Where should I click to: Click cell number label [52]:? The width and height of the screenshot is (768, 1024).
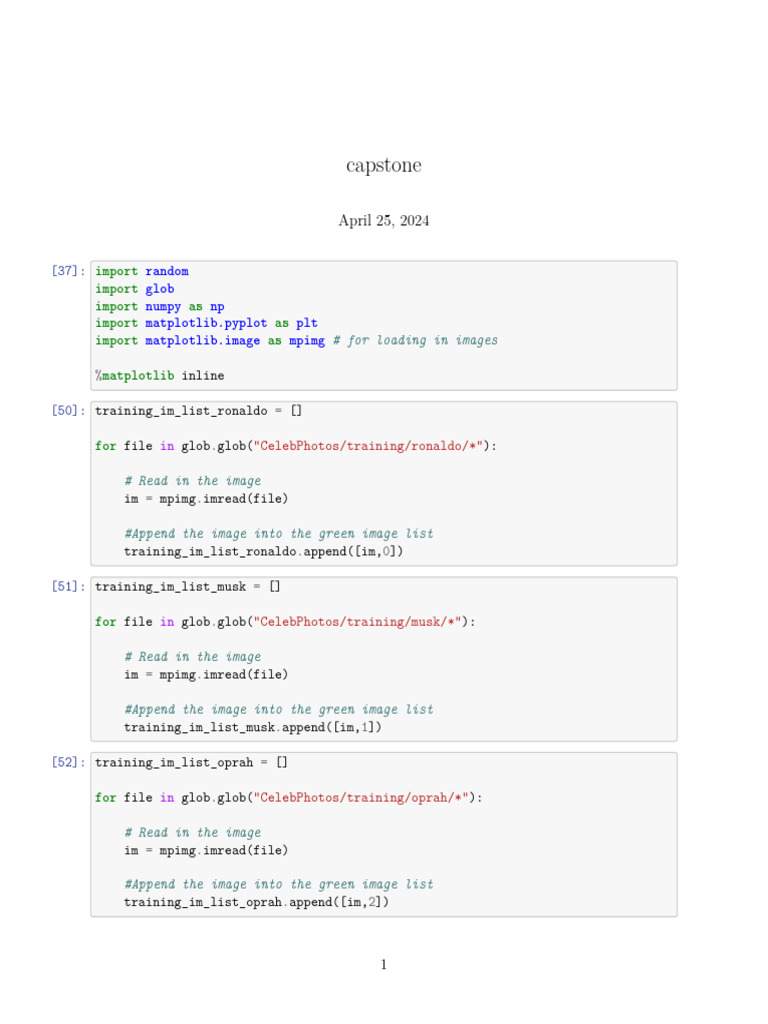(x=69, y=761)
